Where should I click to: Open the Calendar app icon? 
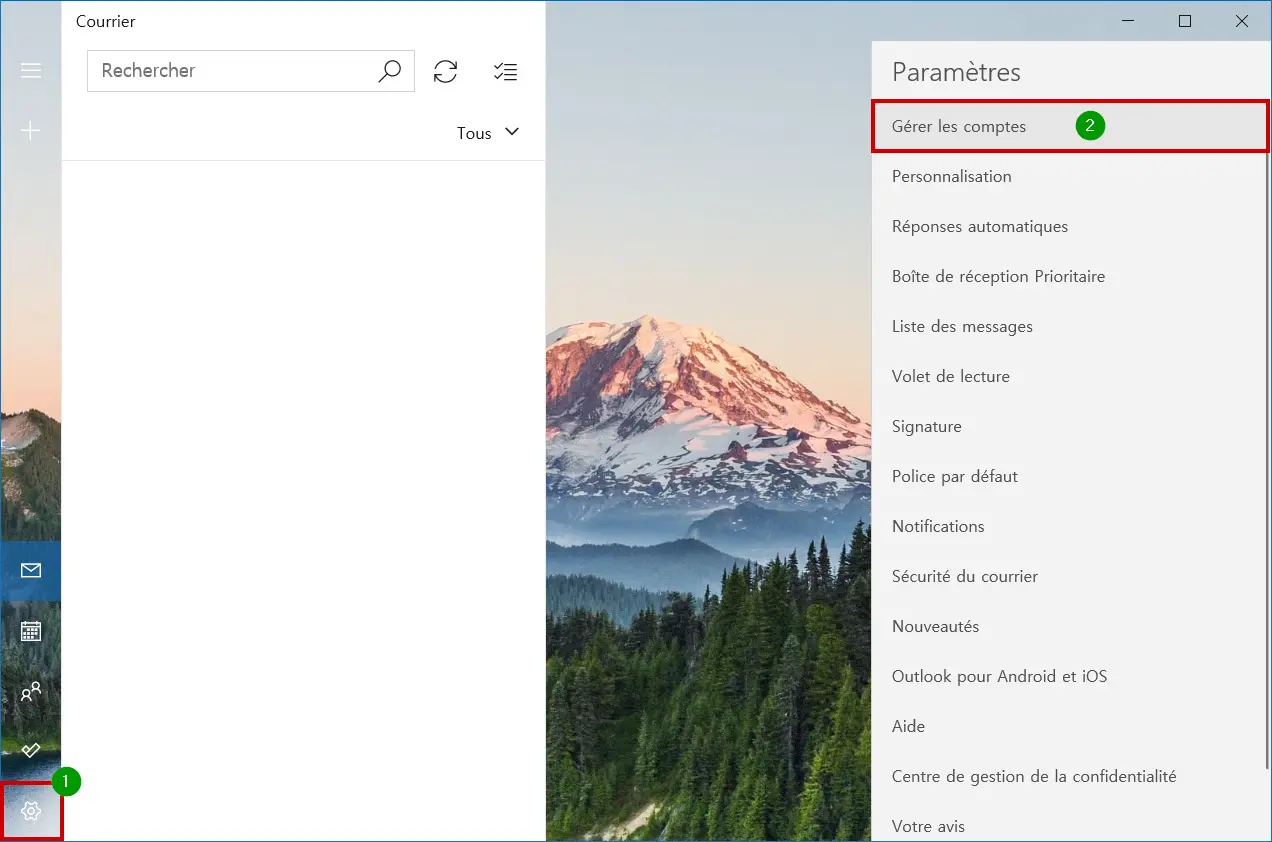tap(31, 631)
